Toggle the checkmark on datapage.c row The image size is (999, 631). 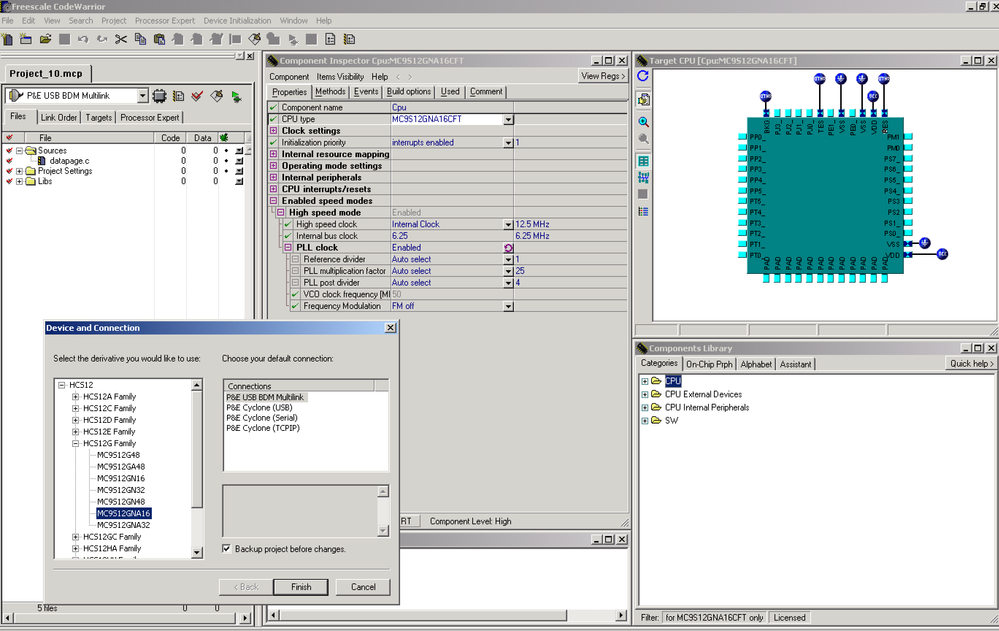coord(9,161)
